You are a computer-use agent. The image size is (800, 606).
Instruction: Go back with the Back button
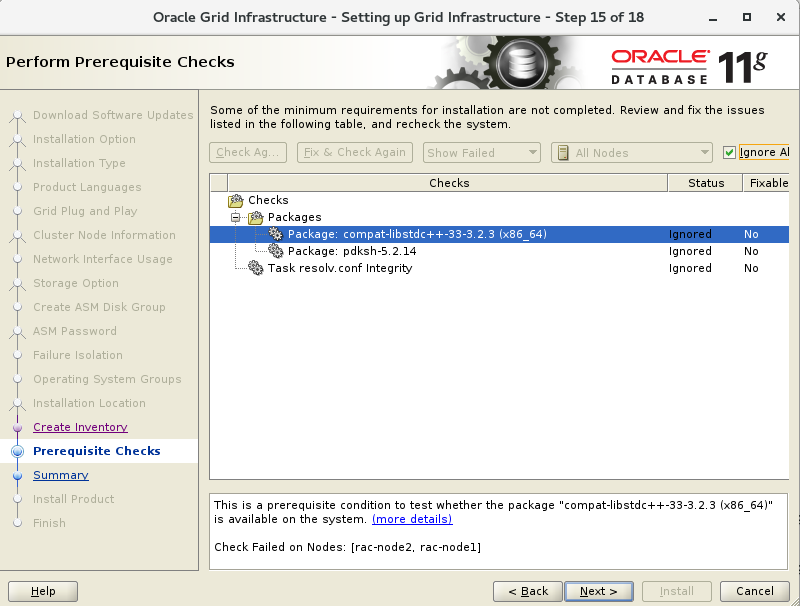528,591
